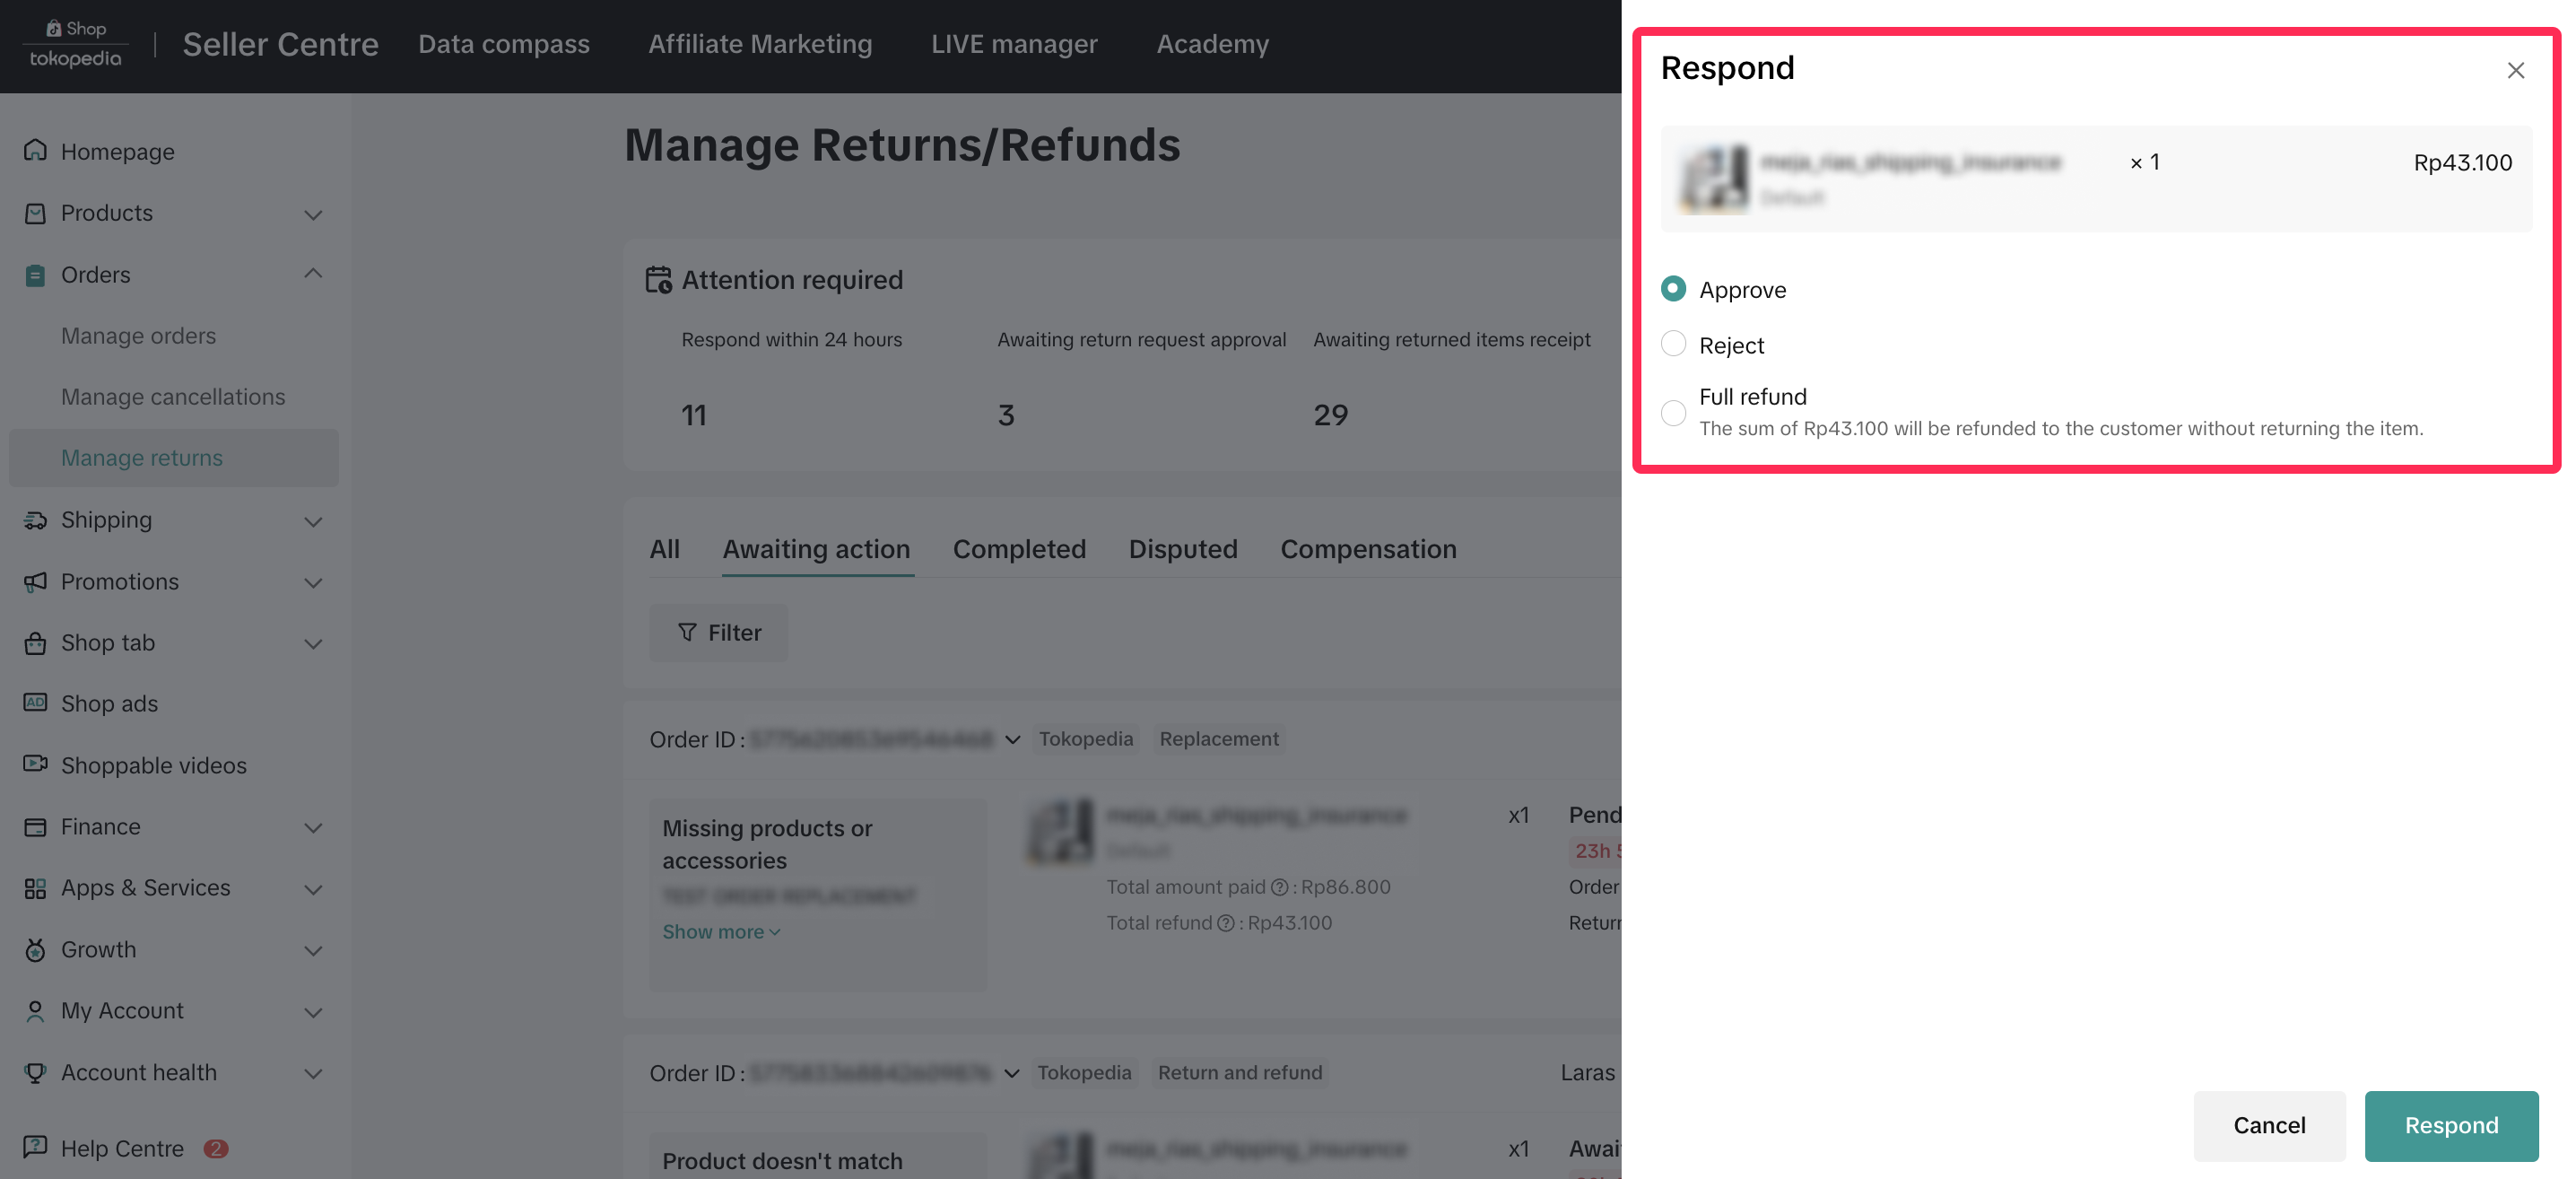Click the Promotions megaphone icon

coord(35,581)
